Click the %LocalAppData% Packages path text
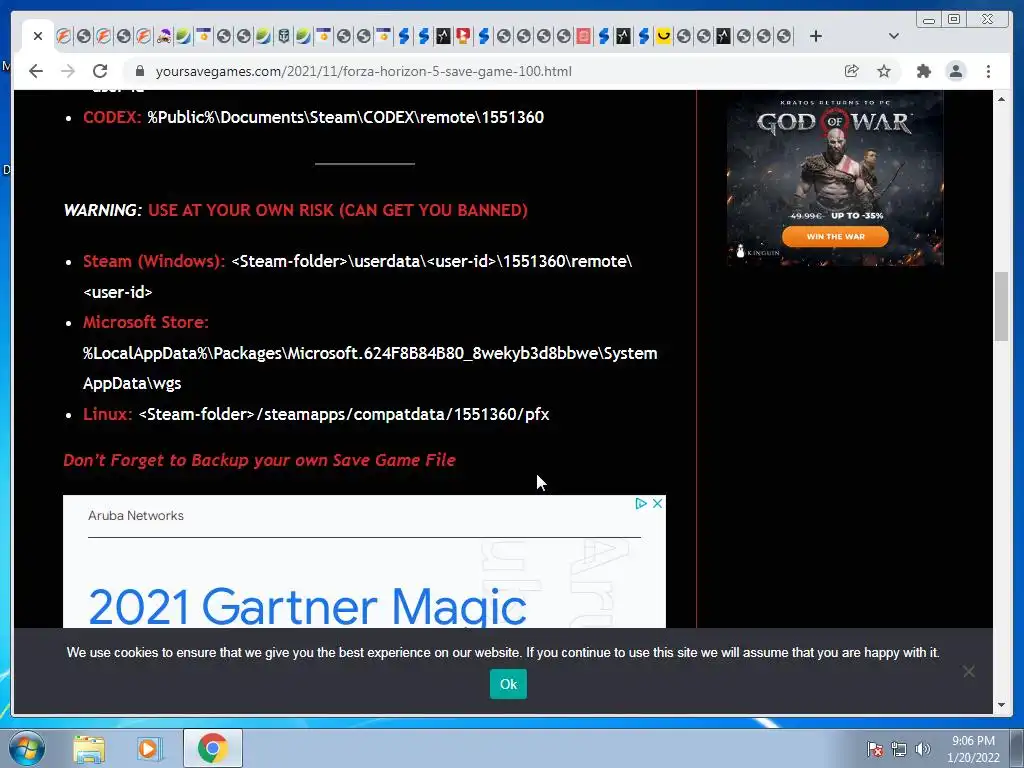 click(370, 368)
